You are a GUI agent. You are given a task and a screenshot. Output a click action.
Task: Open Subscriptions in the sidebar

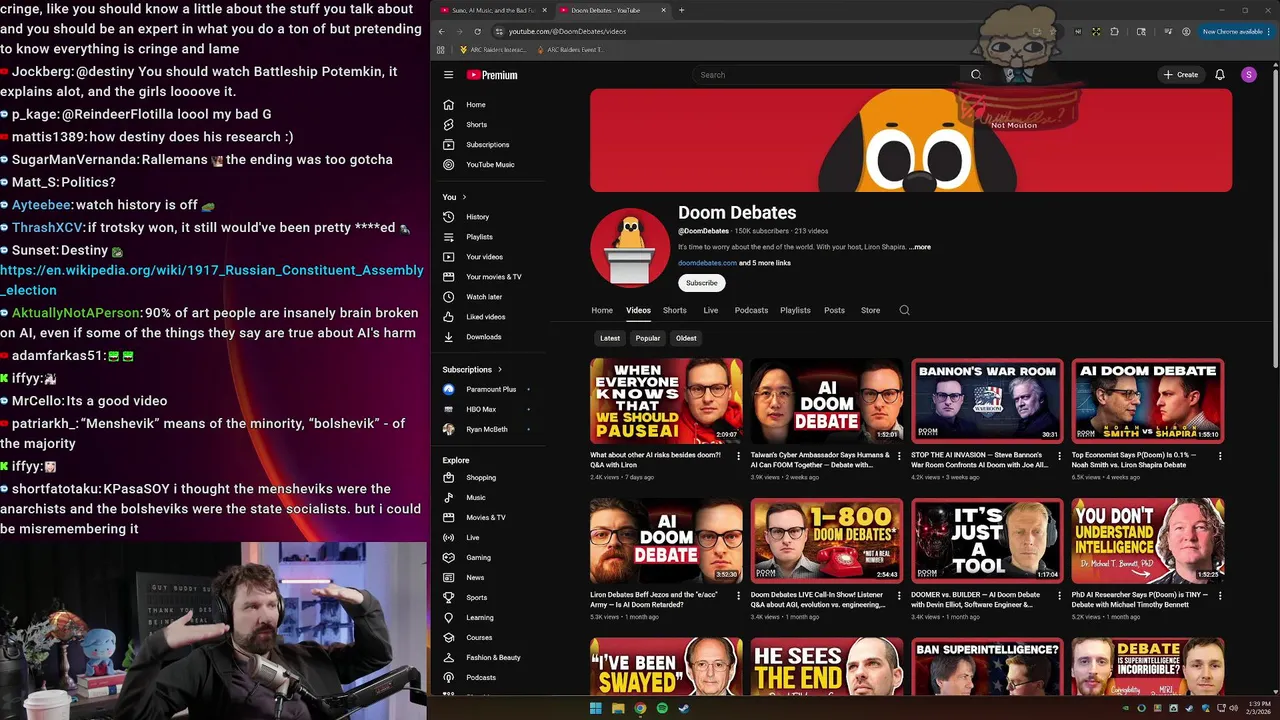486,145
